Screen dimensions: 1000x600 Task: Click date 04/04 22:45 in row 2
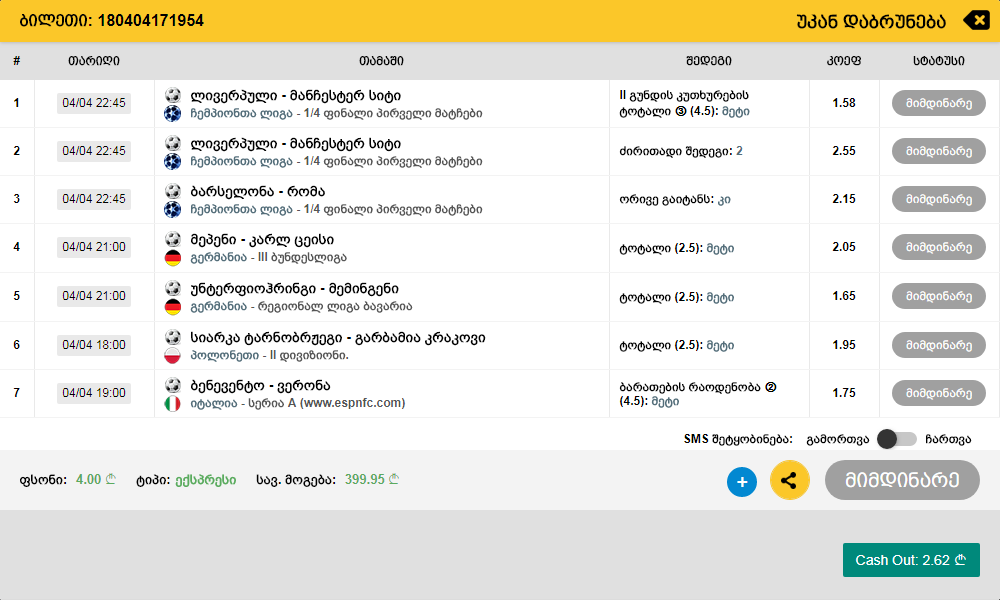(x=94, y=151)
